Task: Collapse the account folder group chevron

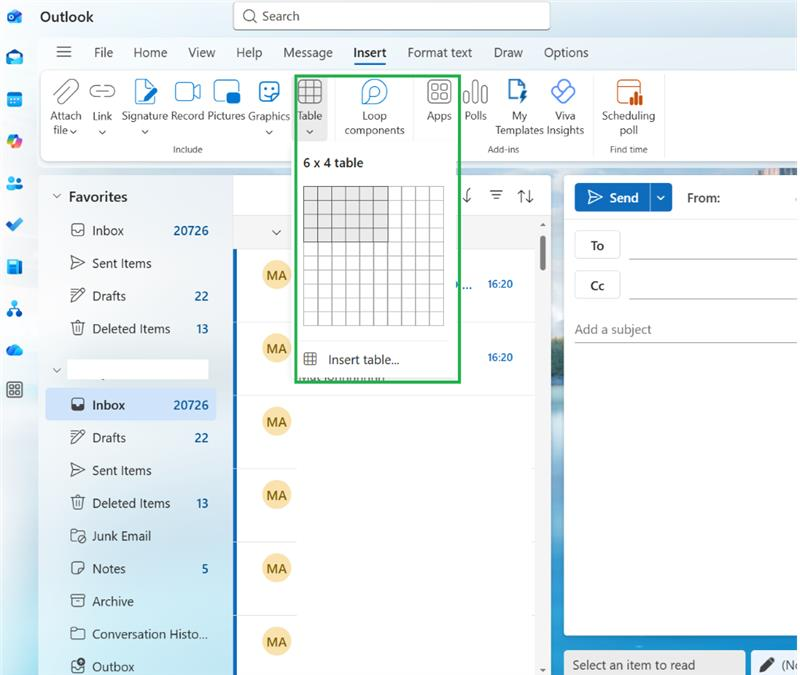Action: pyautogui.click(x=57, y=369)
